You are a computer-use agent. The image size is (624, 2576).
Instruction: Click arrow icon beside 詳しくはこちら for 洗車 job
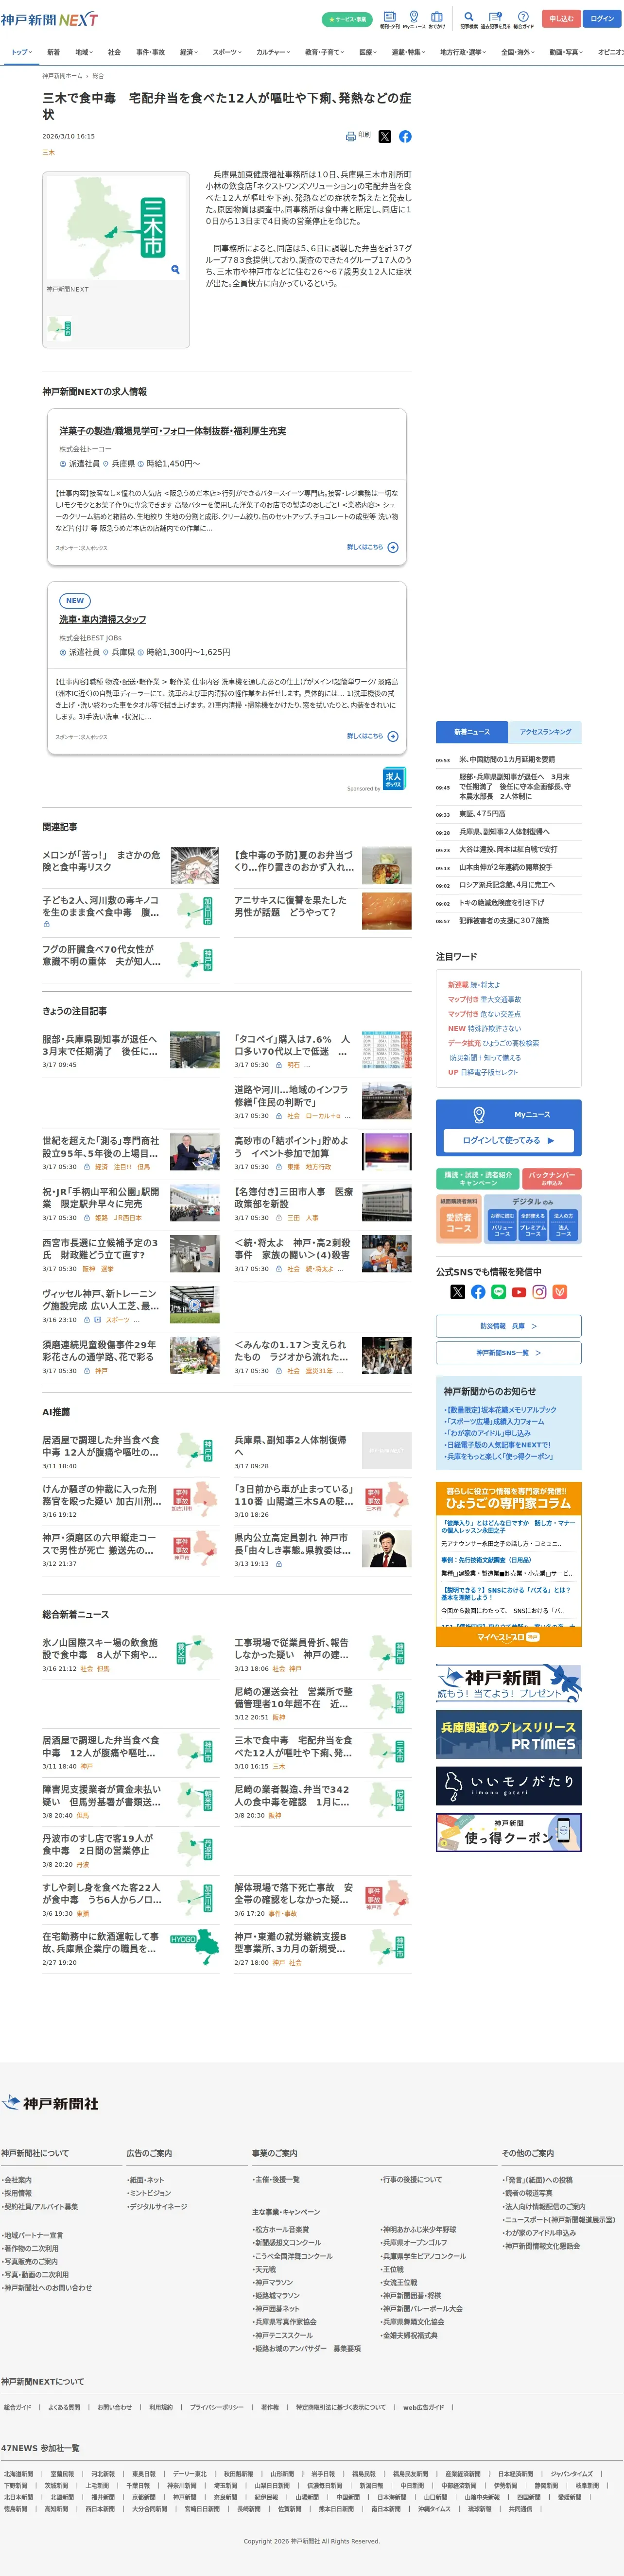click(x=393, y=736)
